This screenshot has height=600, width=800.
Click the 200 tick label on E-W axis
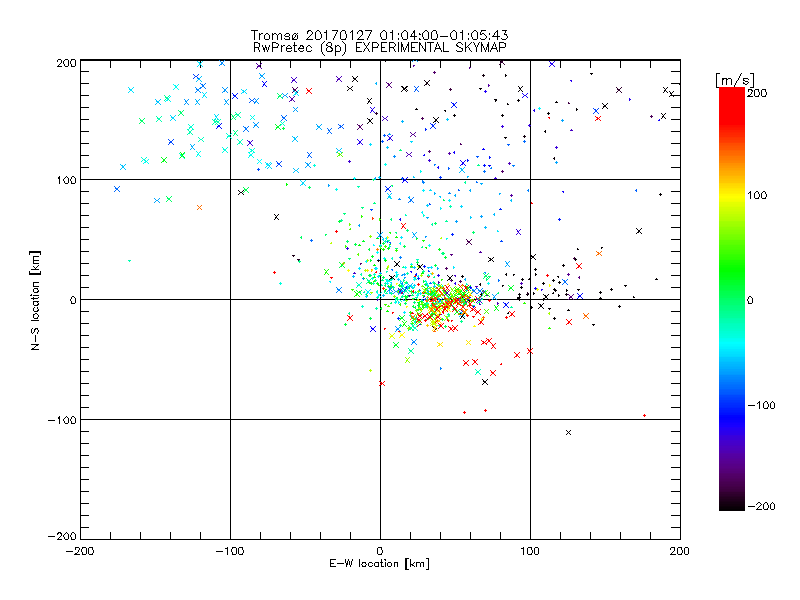click(x=680, y=551)
